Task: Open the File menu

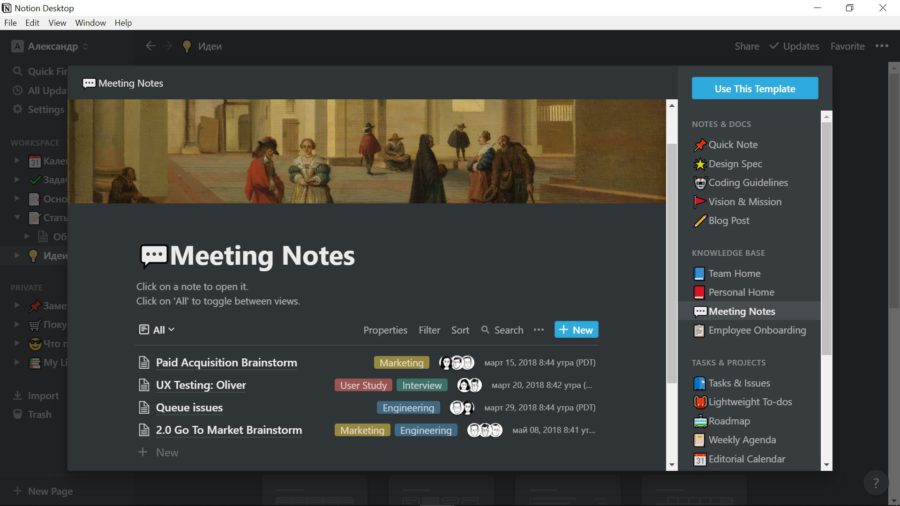Action: point(10,23)
